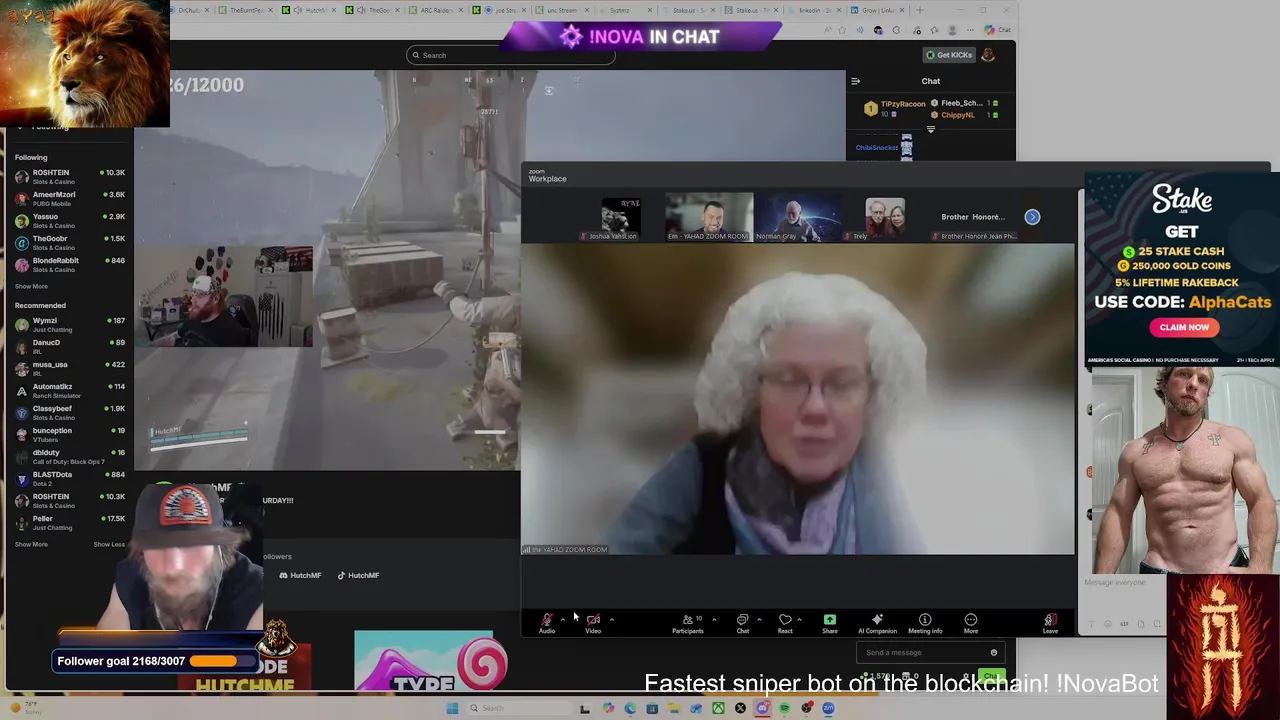Screen dimensions: 1280x720
Task: Open BLASTDota recommended channel
Action: point(69,478)
